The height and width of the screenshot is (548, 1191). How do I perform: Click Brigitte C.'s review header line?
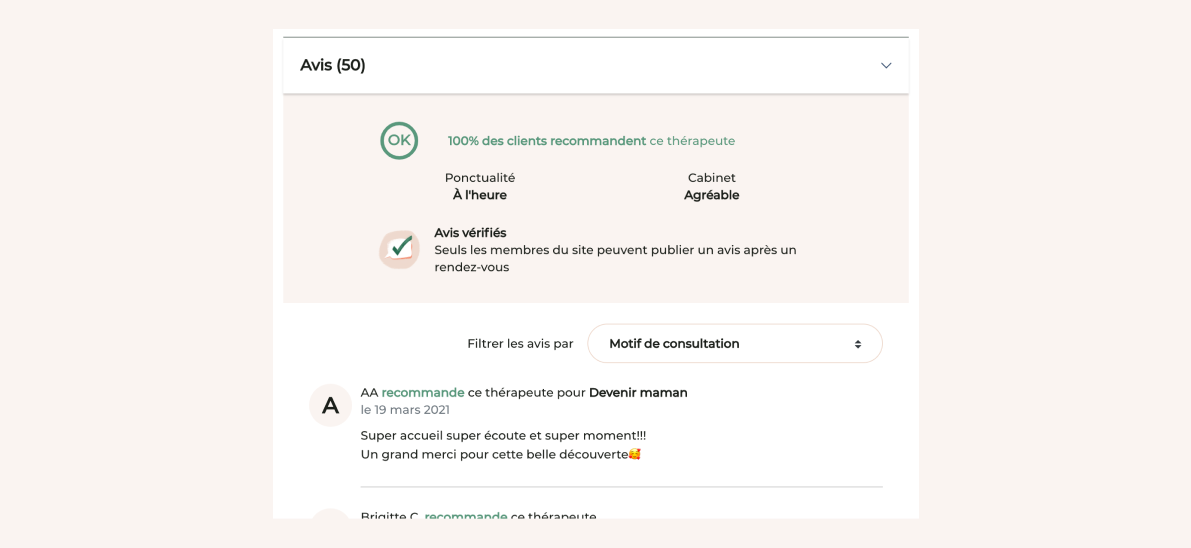pyautogui.click(x=478, y=516)
